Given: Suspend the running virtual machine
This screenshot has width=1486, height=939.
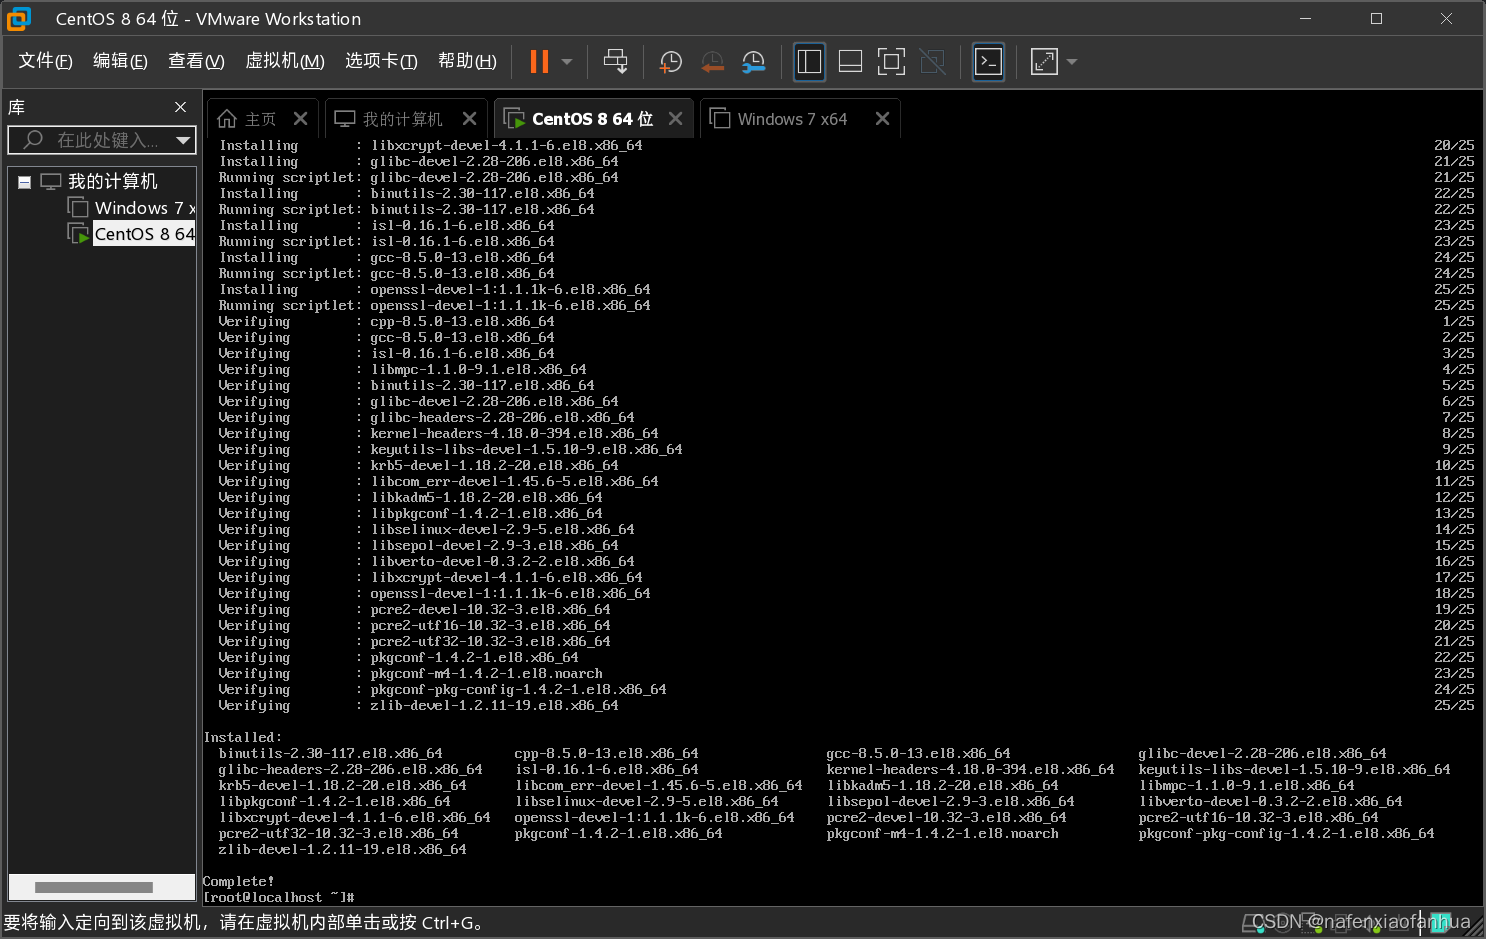Looking at the screenshot, I should (541, 61).
